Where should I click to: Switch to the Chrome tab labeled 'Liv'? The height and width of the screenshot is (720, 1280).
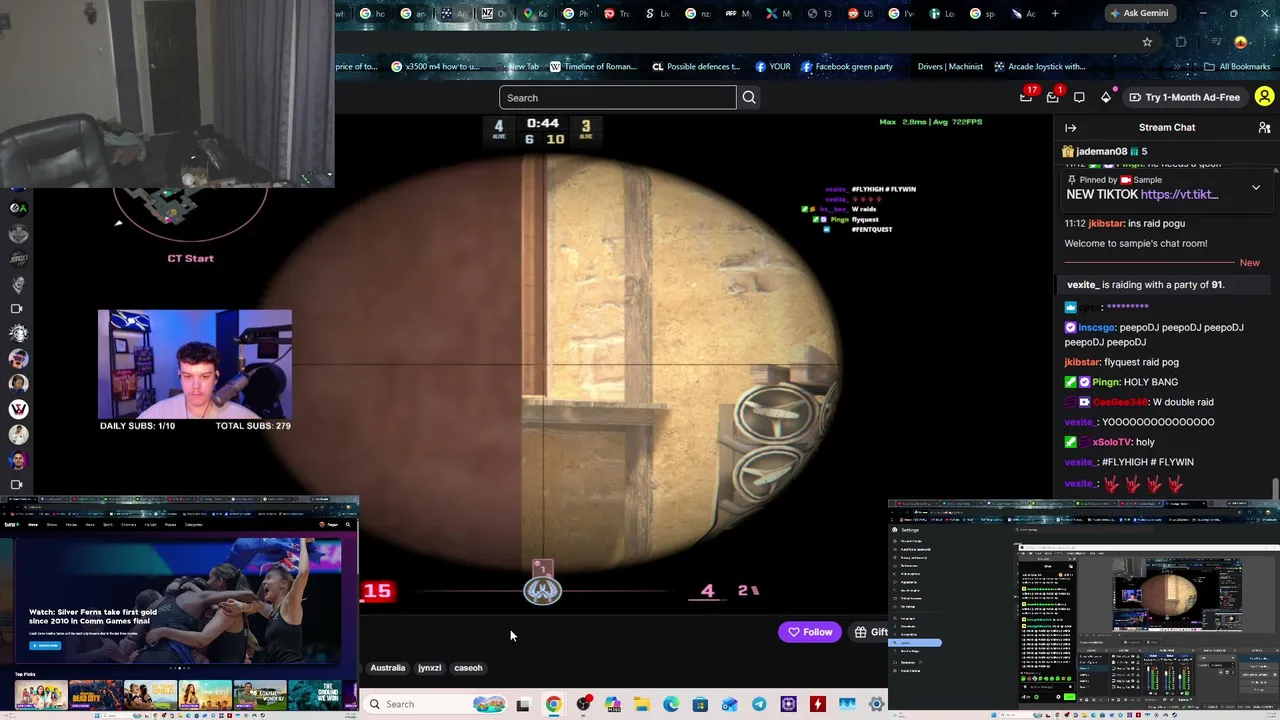tap(658, 13)
